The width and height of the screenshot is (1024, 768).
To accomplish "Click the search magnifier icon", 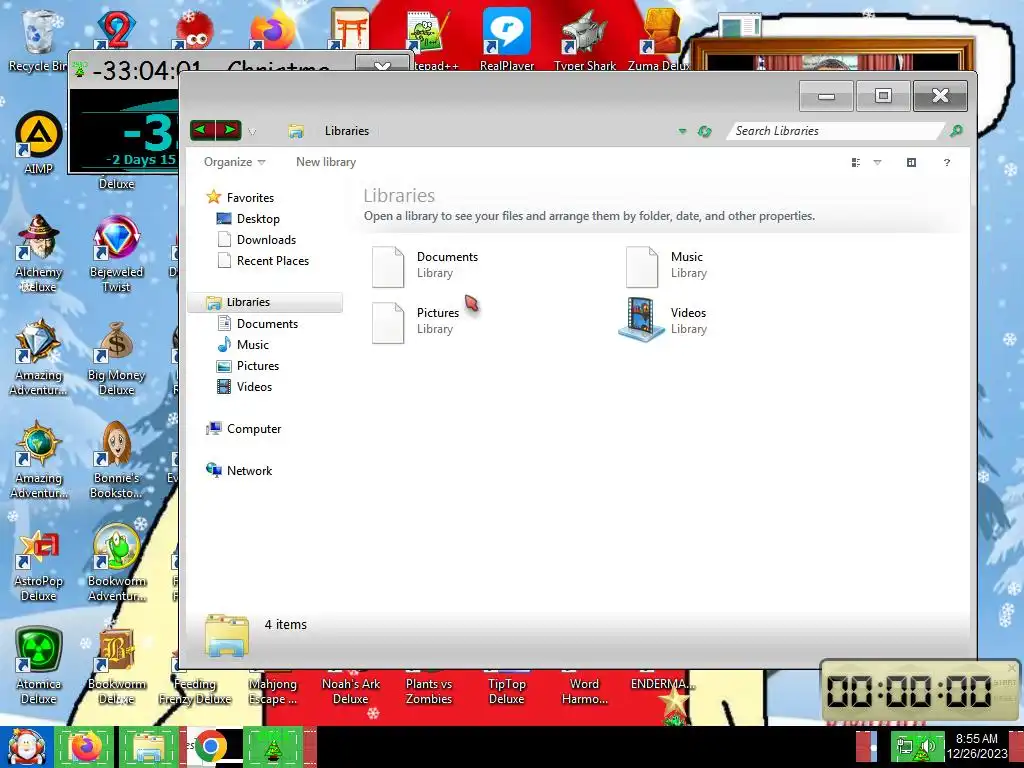I will pyautogui.click(x=956, y=131).
